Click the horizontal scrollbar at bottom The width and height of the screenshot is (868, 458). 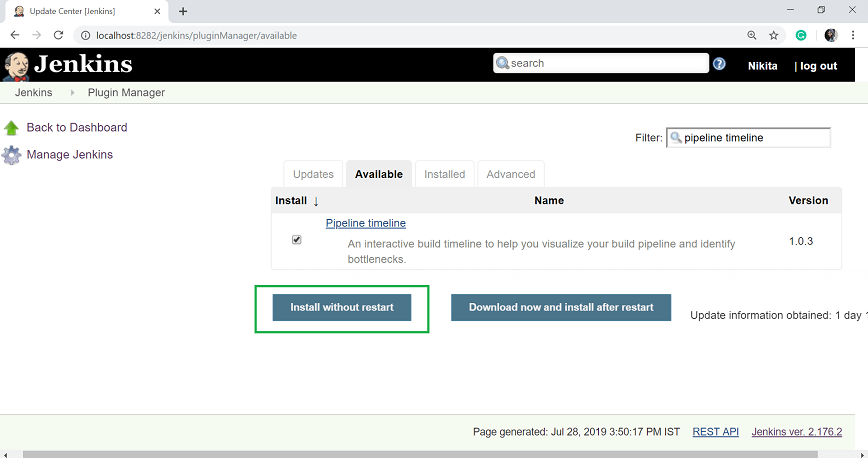(x=420, y=454)
